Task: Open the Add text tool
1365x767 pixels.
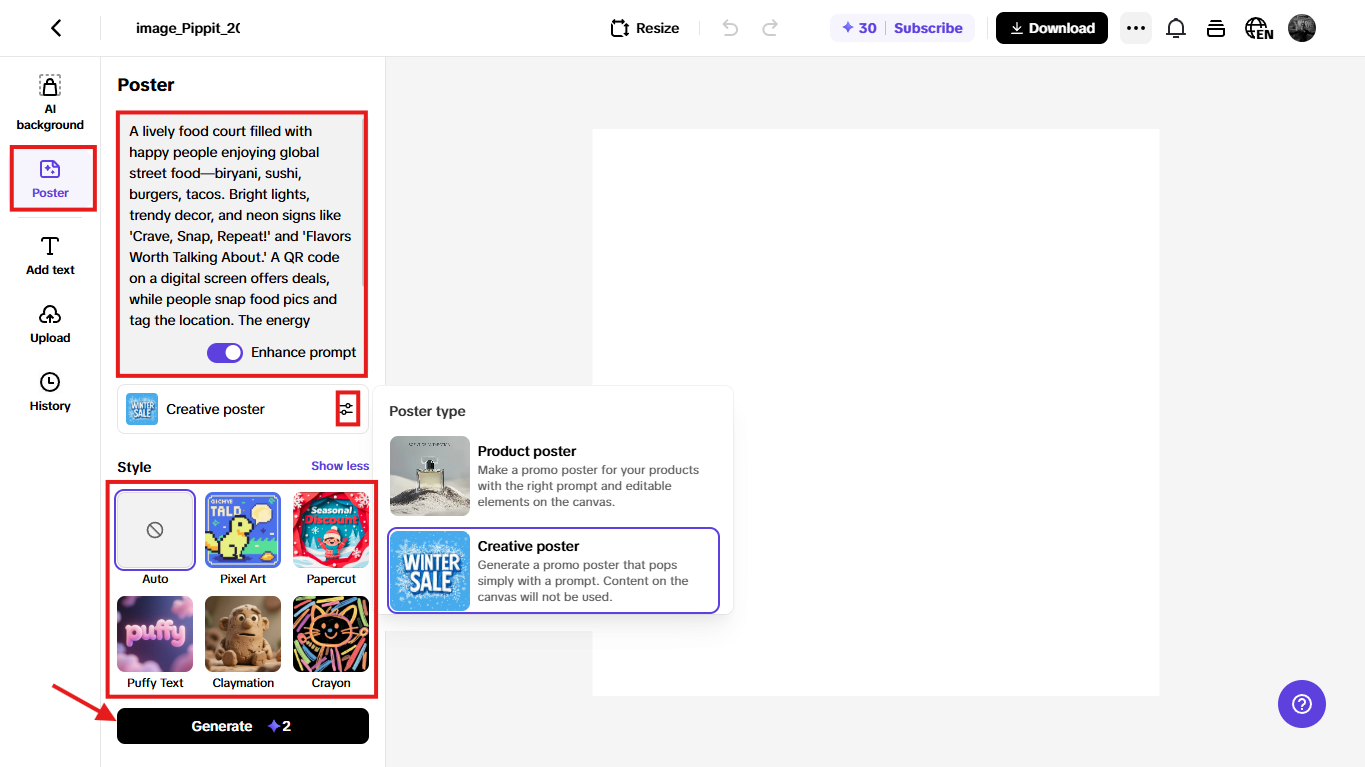Action: coord(50,256)
